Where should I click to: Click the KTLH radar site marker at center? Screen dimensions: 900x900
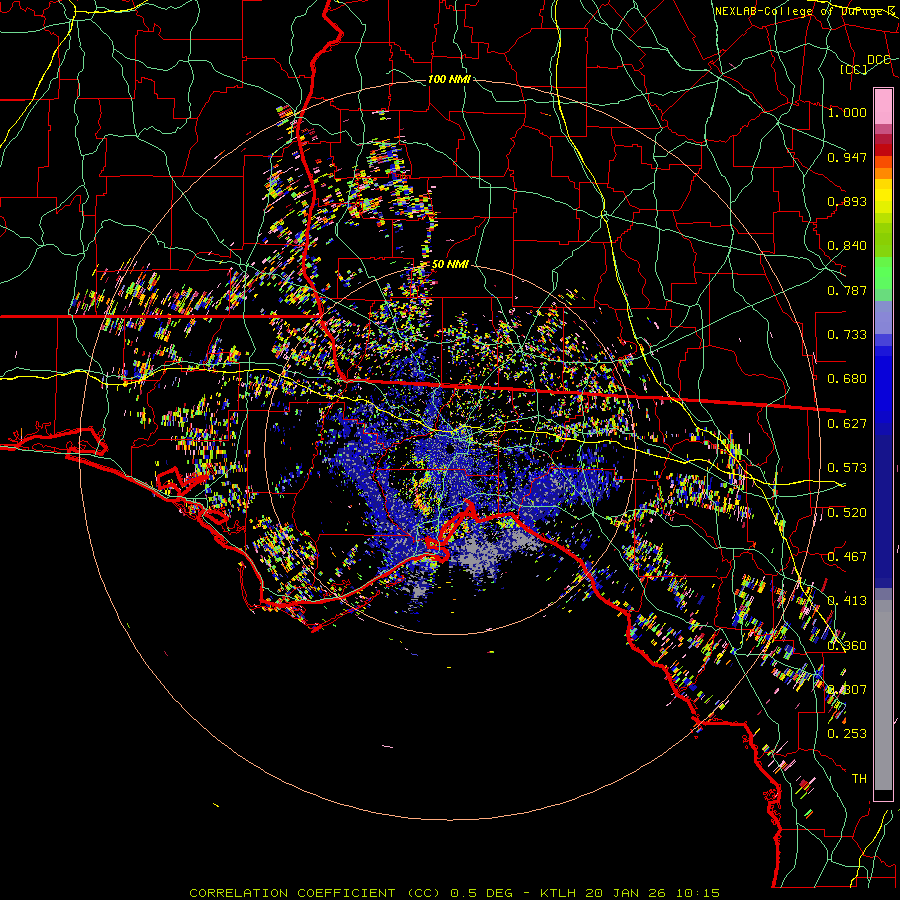click(x=451, y=448)
